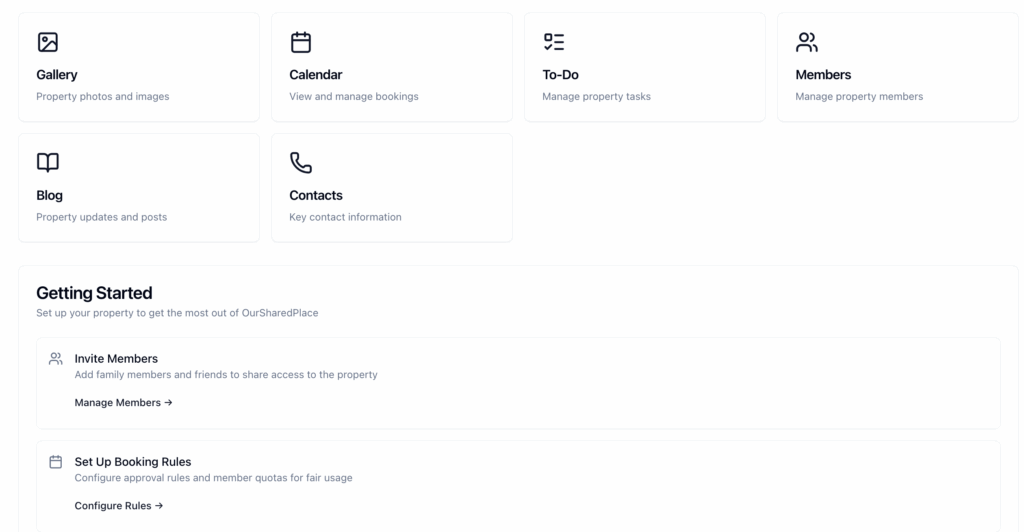
Task: Click "View and manage bookings" description
Action: [x=354, y=97]
